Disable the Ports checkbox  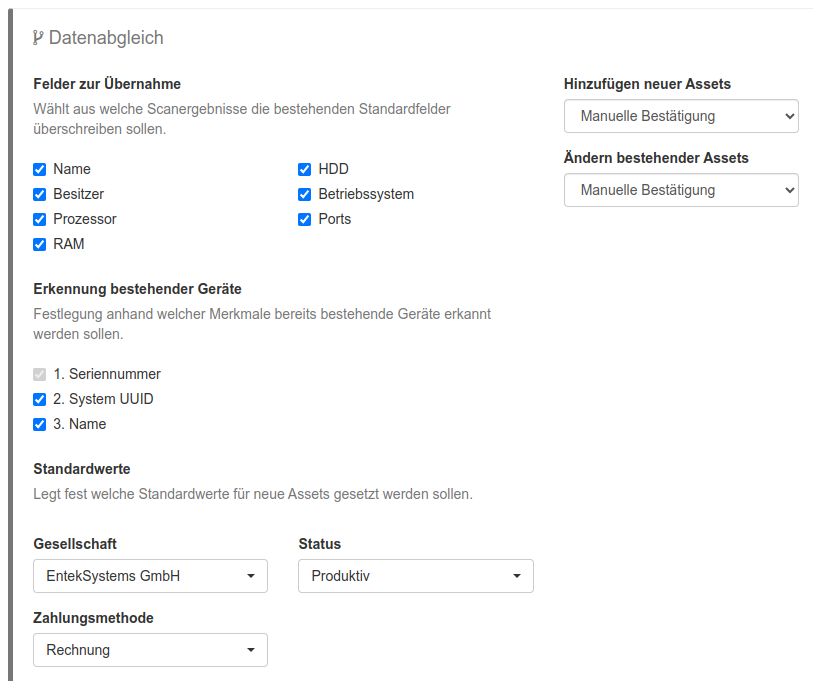(305, 219)
